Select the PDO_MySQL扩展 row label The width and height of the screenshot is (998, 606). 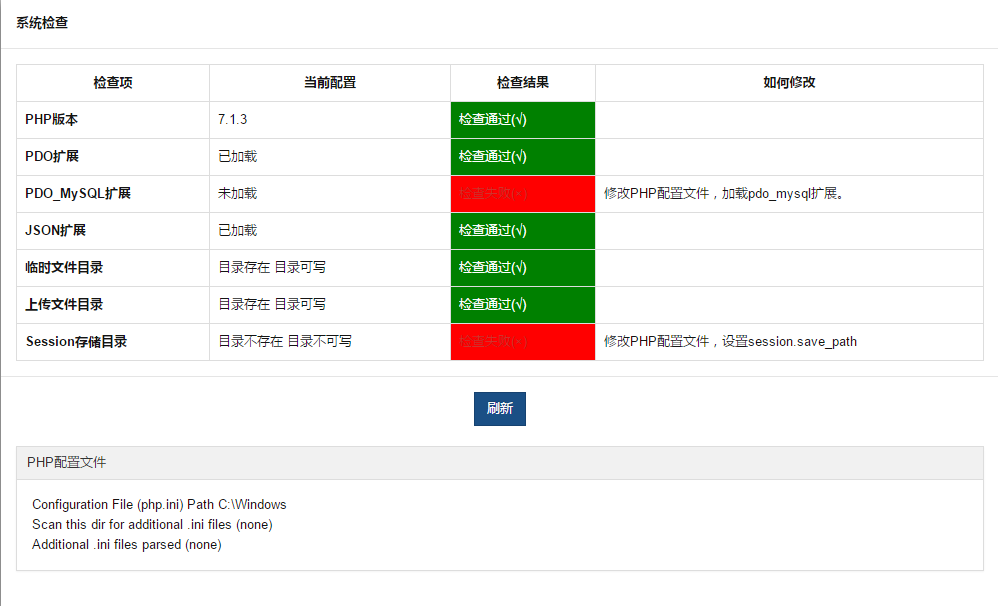[78, 194]
